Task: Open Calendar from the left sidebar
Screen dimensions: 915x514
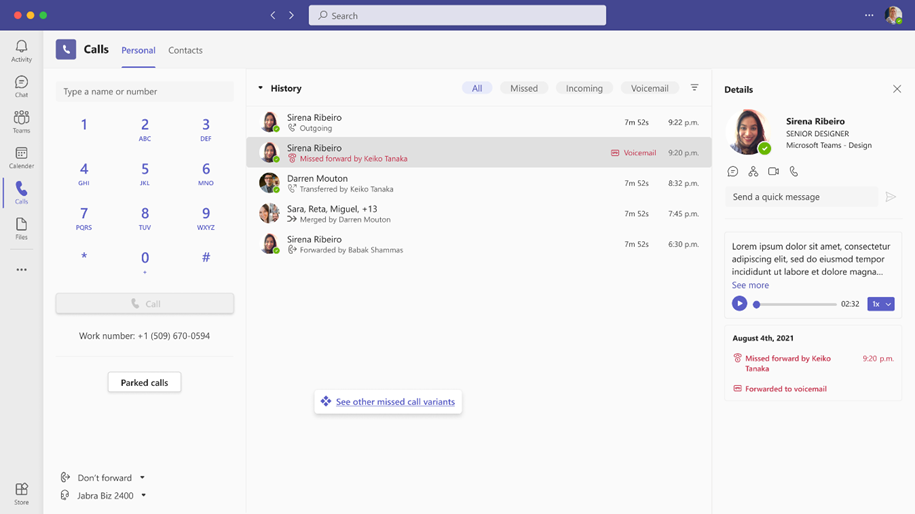Action: pyautogui.click(x=22, y=158)
